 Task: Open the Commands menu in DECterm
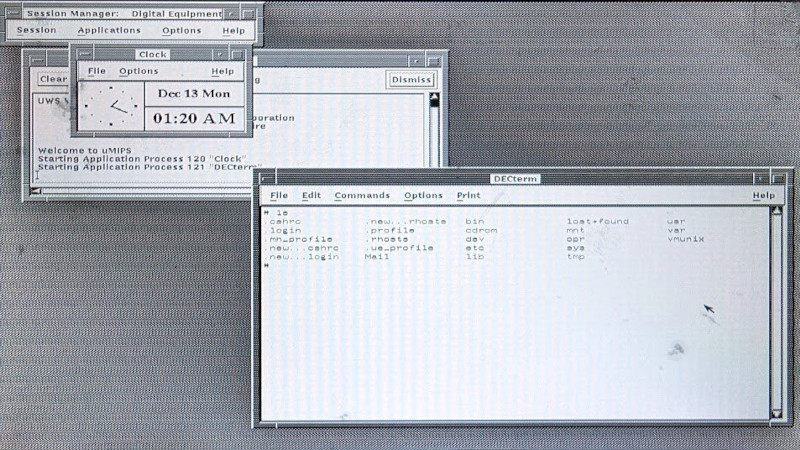[x=362, y=195]
